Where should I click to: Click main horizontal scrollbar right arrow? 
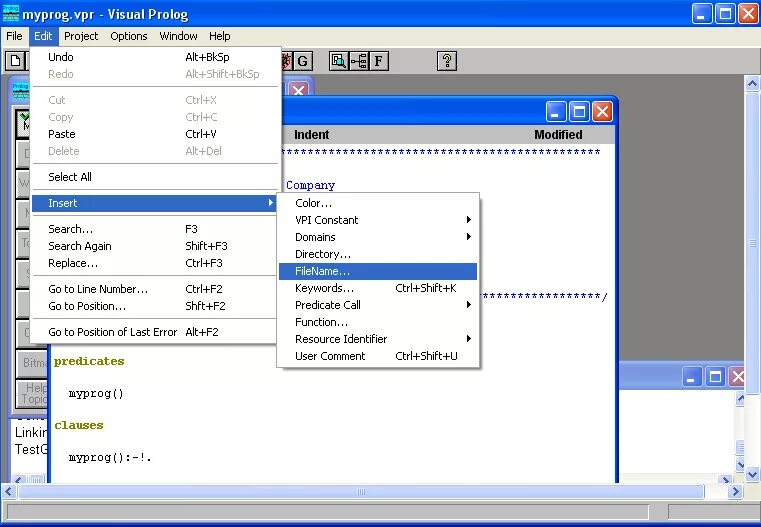point(735,492)
